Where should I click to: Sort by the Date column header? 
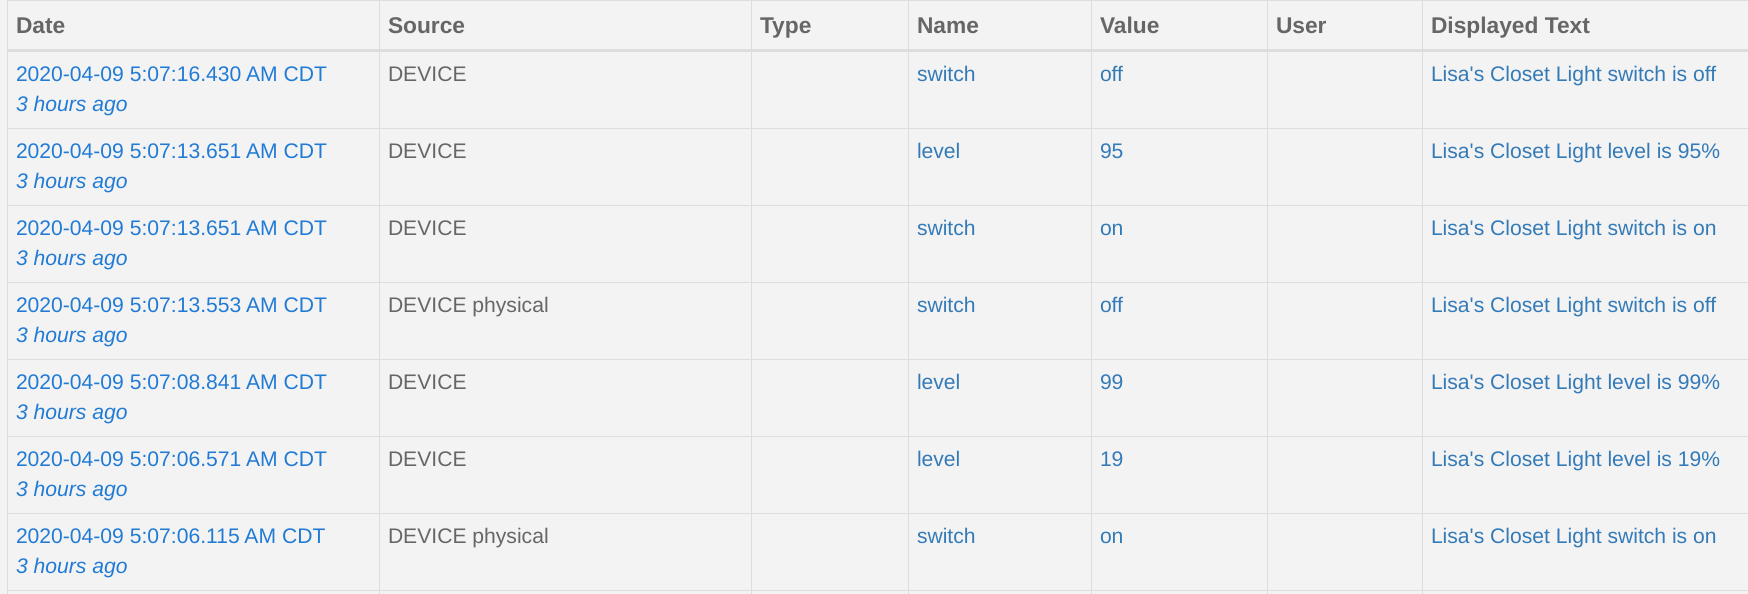[x=40, y=26]
